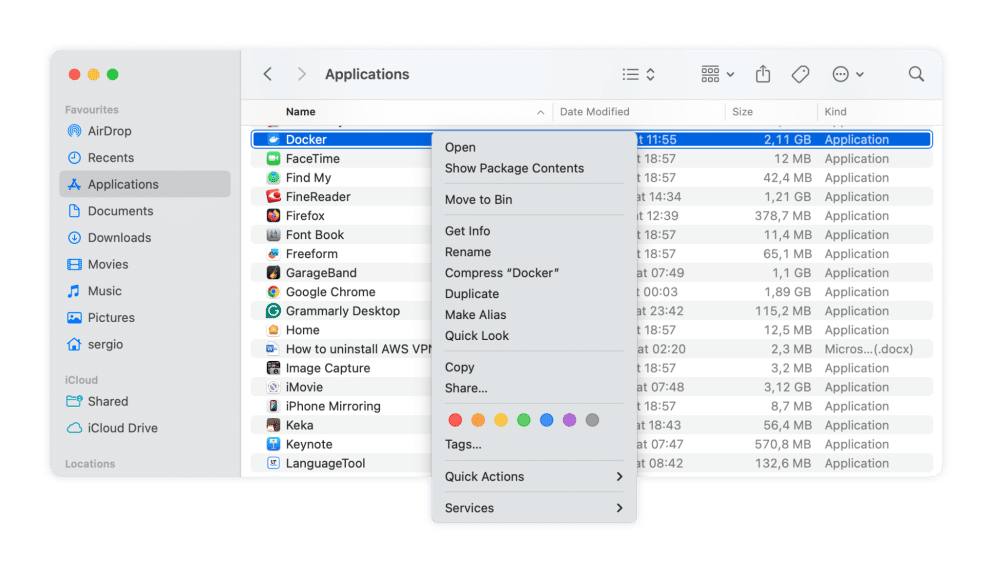993x573 pixels.
Task: Click the GarageBand app icon
Action: click(273, 272)
